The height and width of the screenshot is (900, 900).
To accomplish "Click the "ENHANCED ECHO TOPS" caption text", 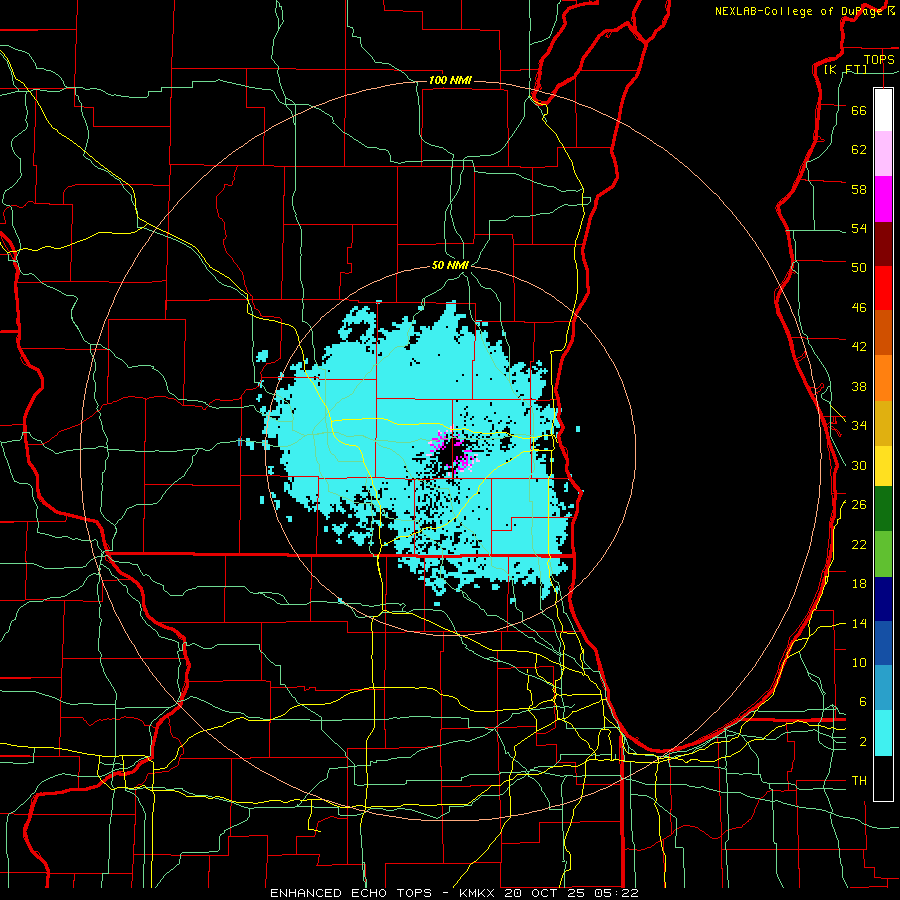I will point(351,893).
